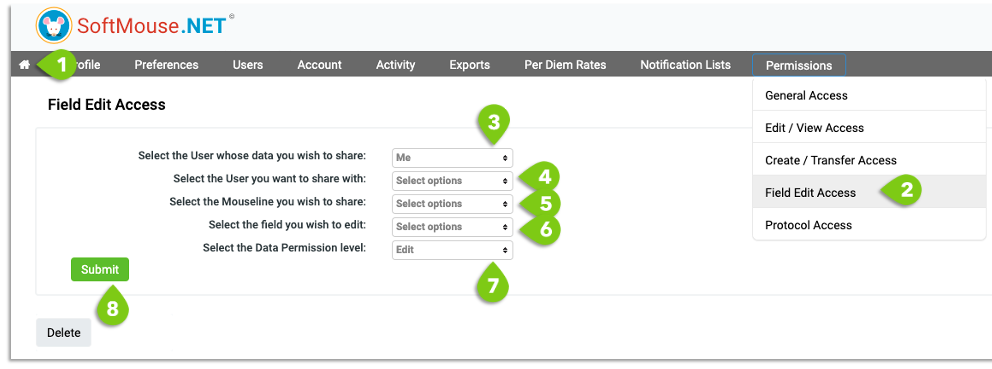Screen dimensions: 992x369
Task: Click the Delete button
Action: (63, 333)
